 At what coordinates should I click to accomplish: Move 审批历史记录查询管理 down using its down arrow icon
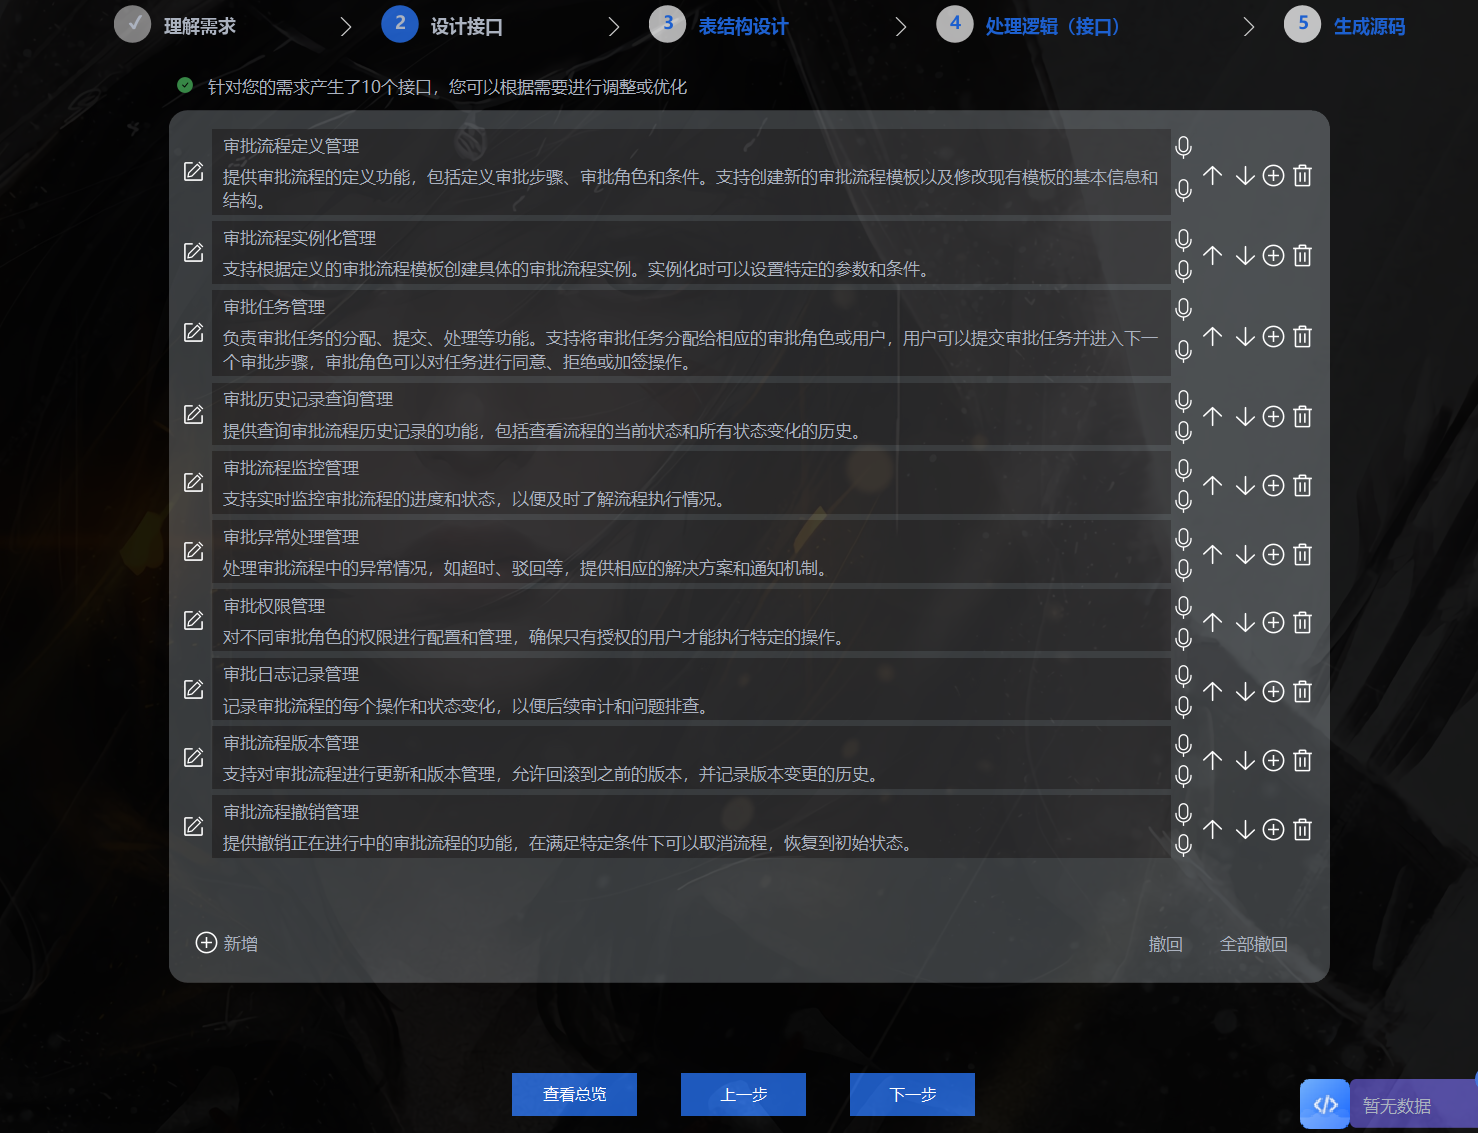(1244, 416)
